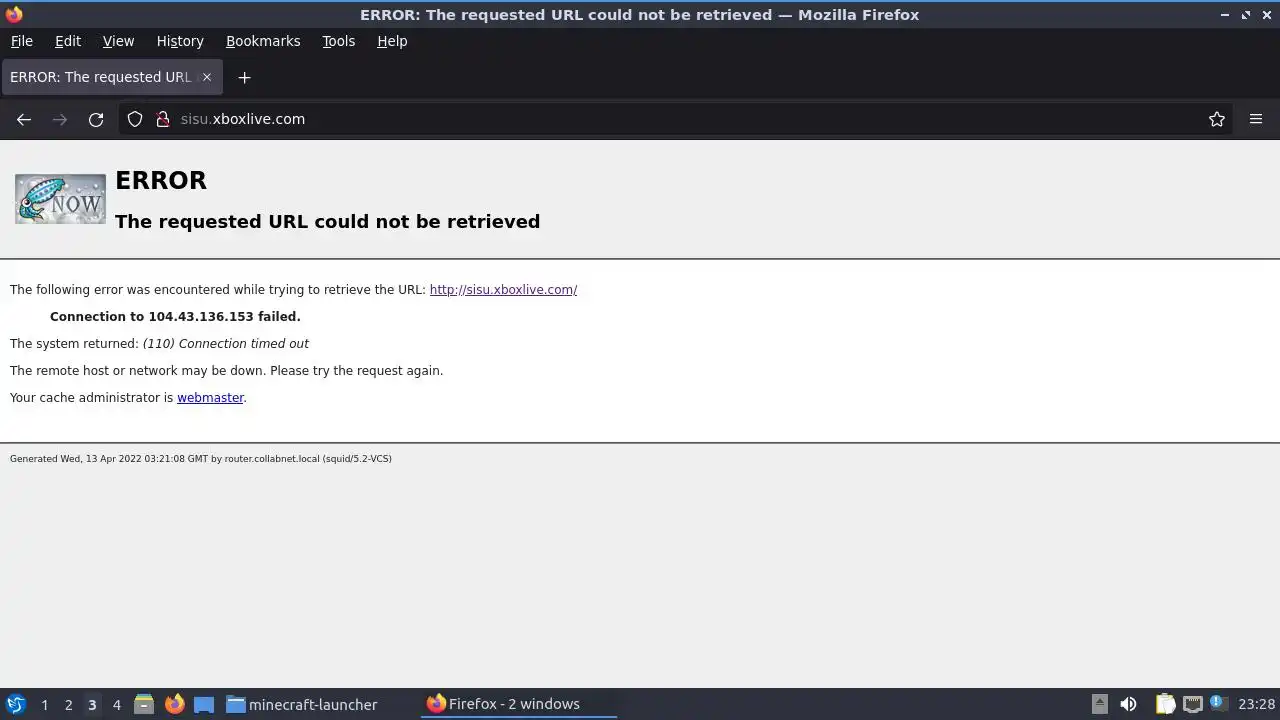
Task: Click the 'Generated Wed, 13 Apr 2022' footer text
Action: coord(200,459)
